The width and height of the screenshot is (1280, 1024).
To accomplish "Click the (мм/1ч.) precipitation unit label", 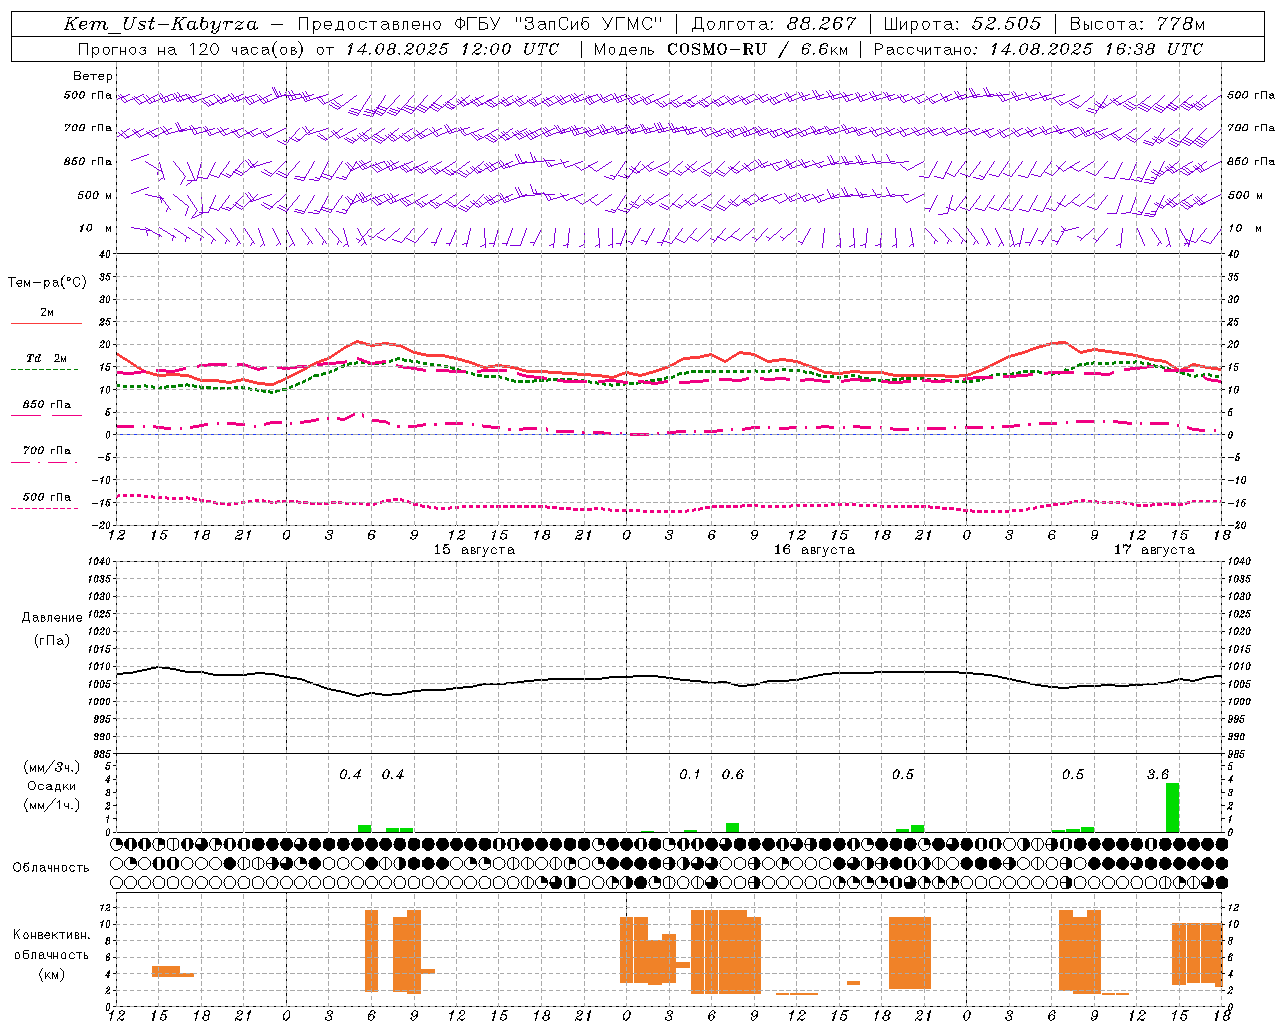I will 52,805.
